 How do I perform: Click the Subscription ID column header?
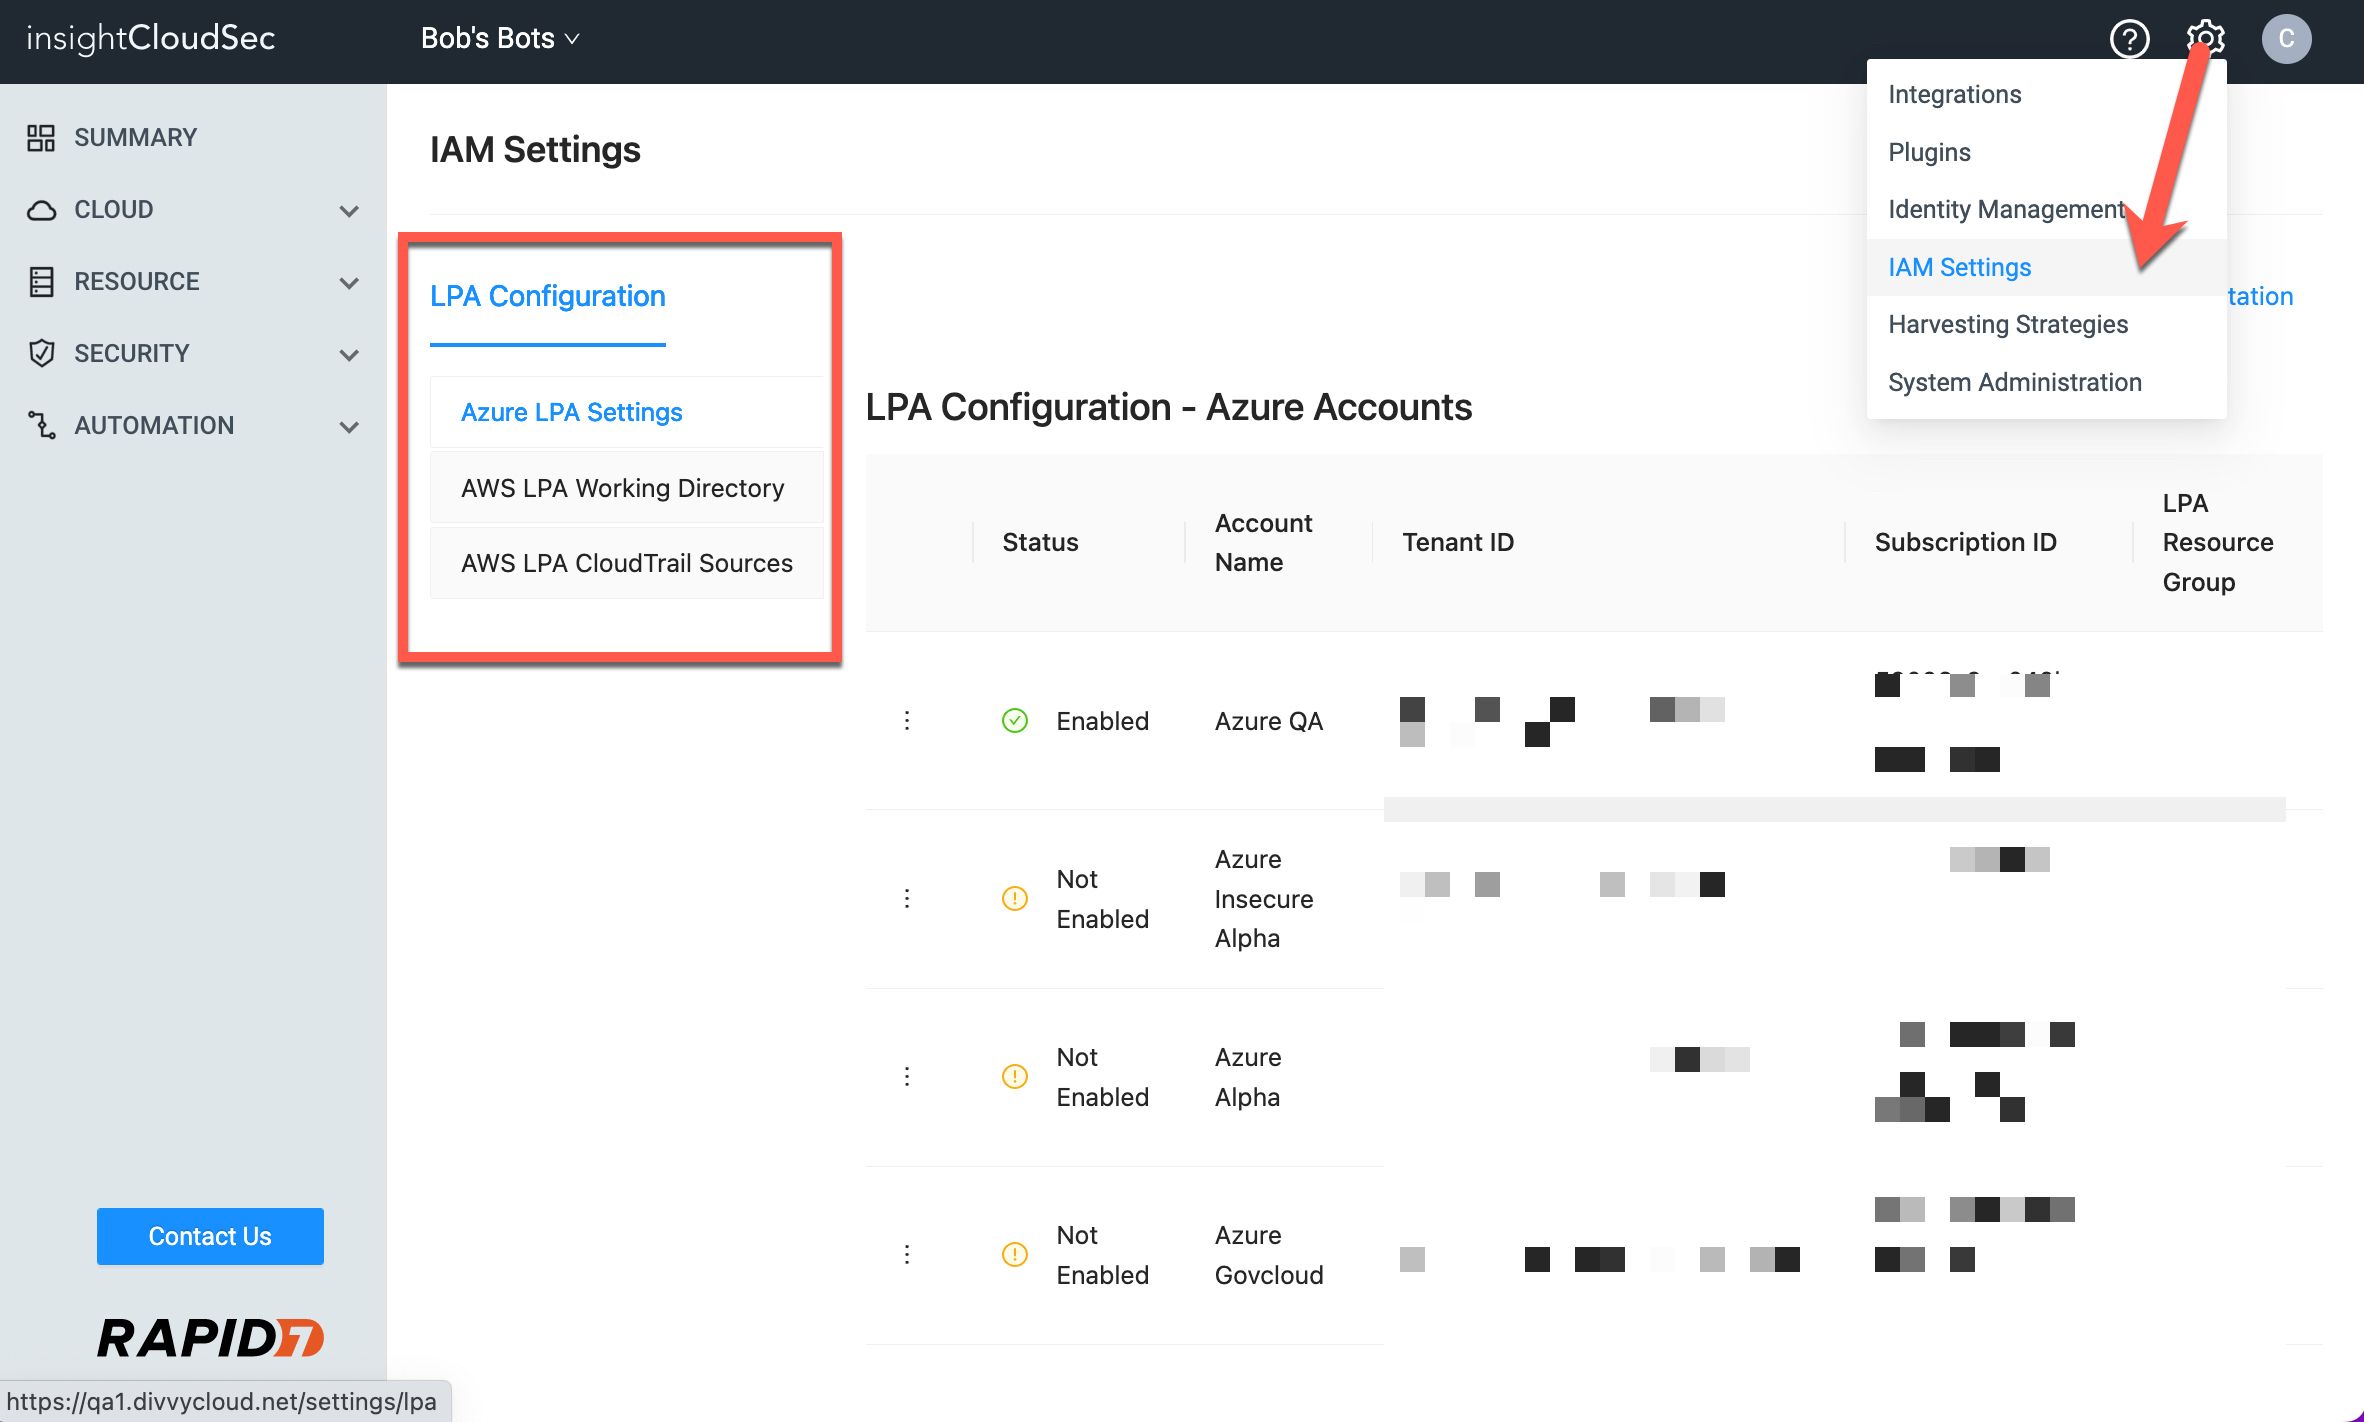(x=1965, y=542)
